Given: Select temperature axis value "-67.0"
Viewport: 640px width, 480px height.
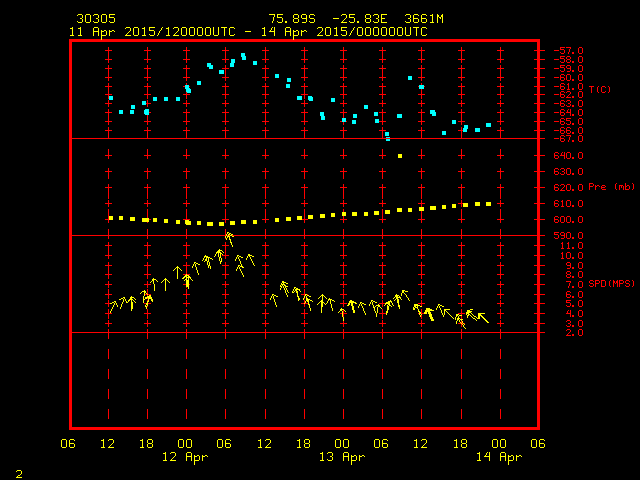Looking at the screenshot, I should 568,139.
